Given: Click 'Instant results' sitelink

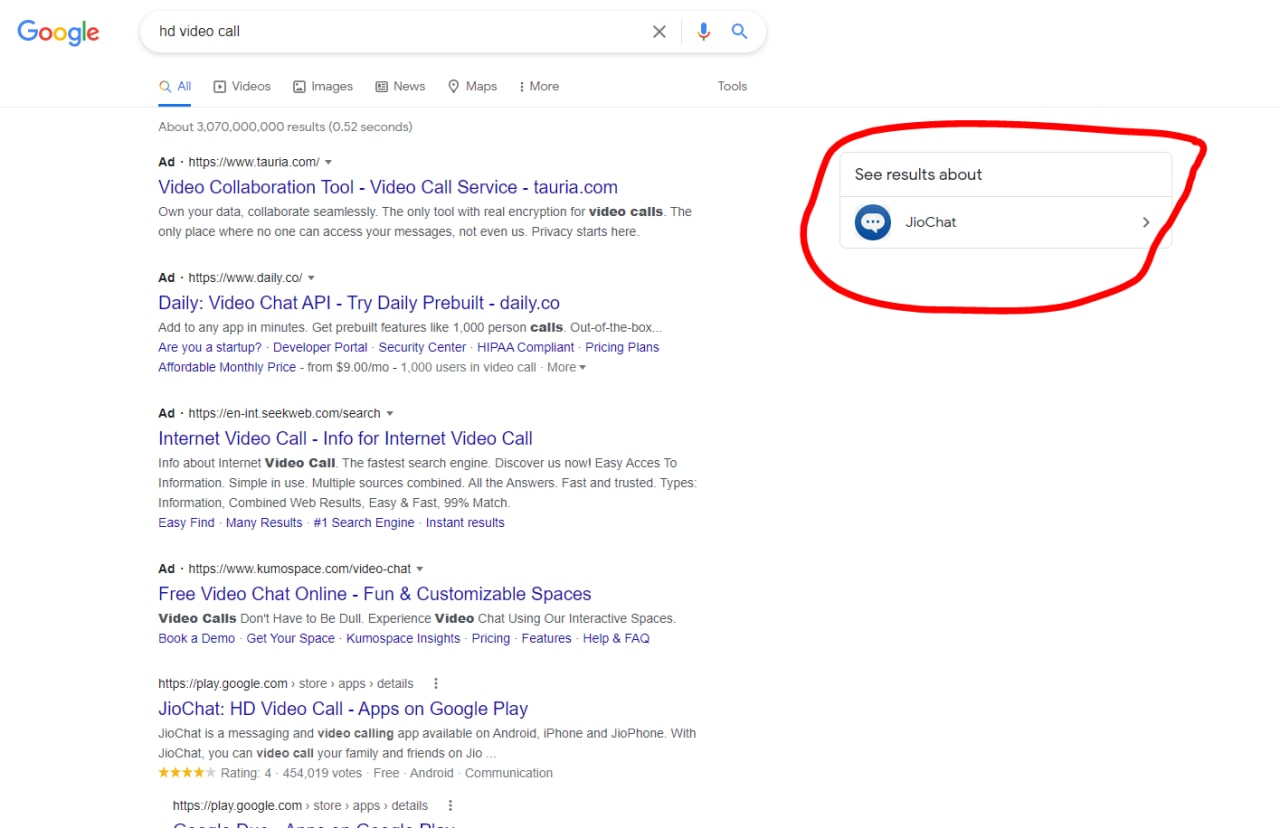Looking at the screenshot, I should pyautogui.click(x=465, y=523).
